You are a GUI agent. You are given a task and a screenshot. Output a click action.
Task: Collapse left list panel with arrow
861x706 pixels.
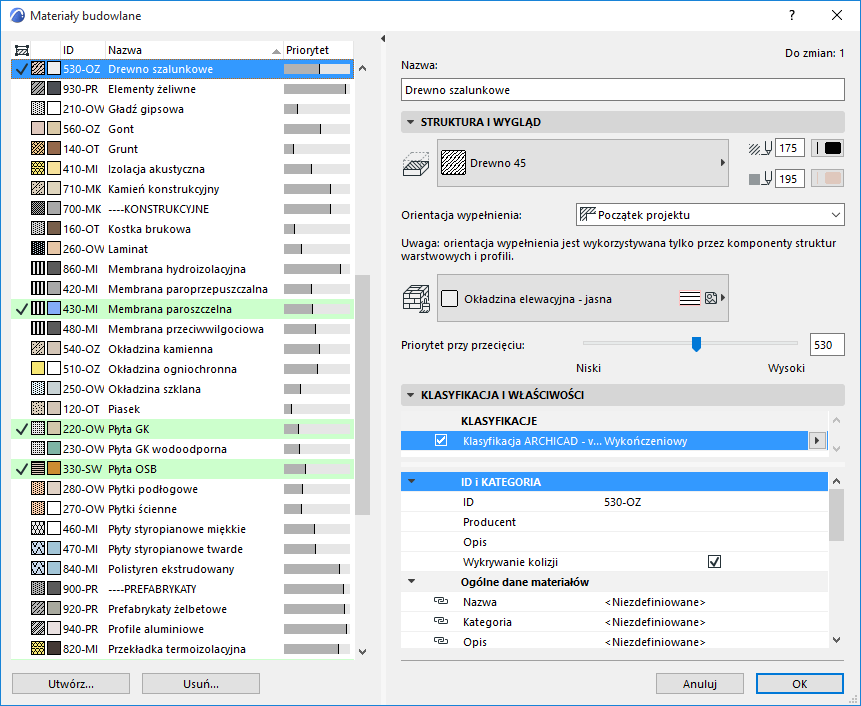tap(383, 38)
